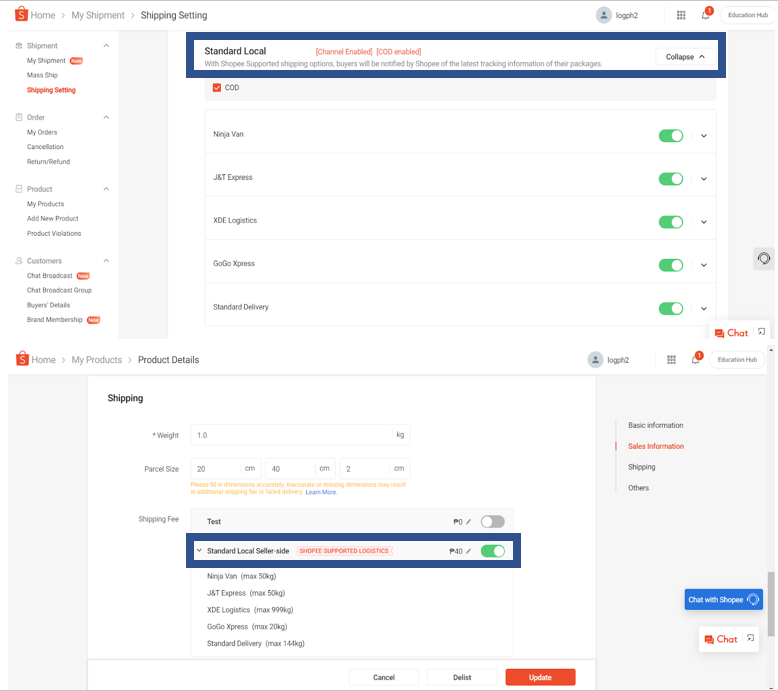
Task: Click the Weight input field
Action: 300,435
